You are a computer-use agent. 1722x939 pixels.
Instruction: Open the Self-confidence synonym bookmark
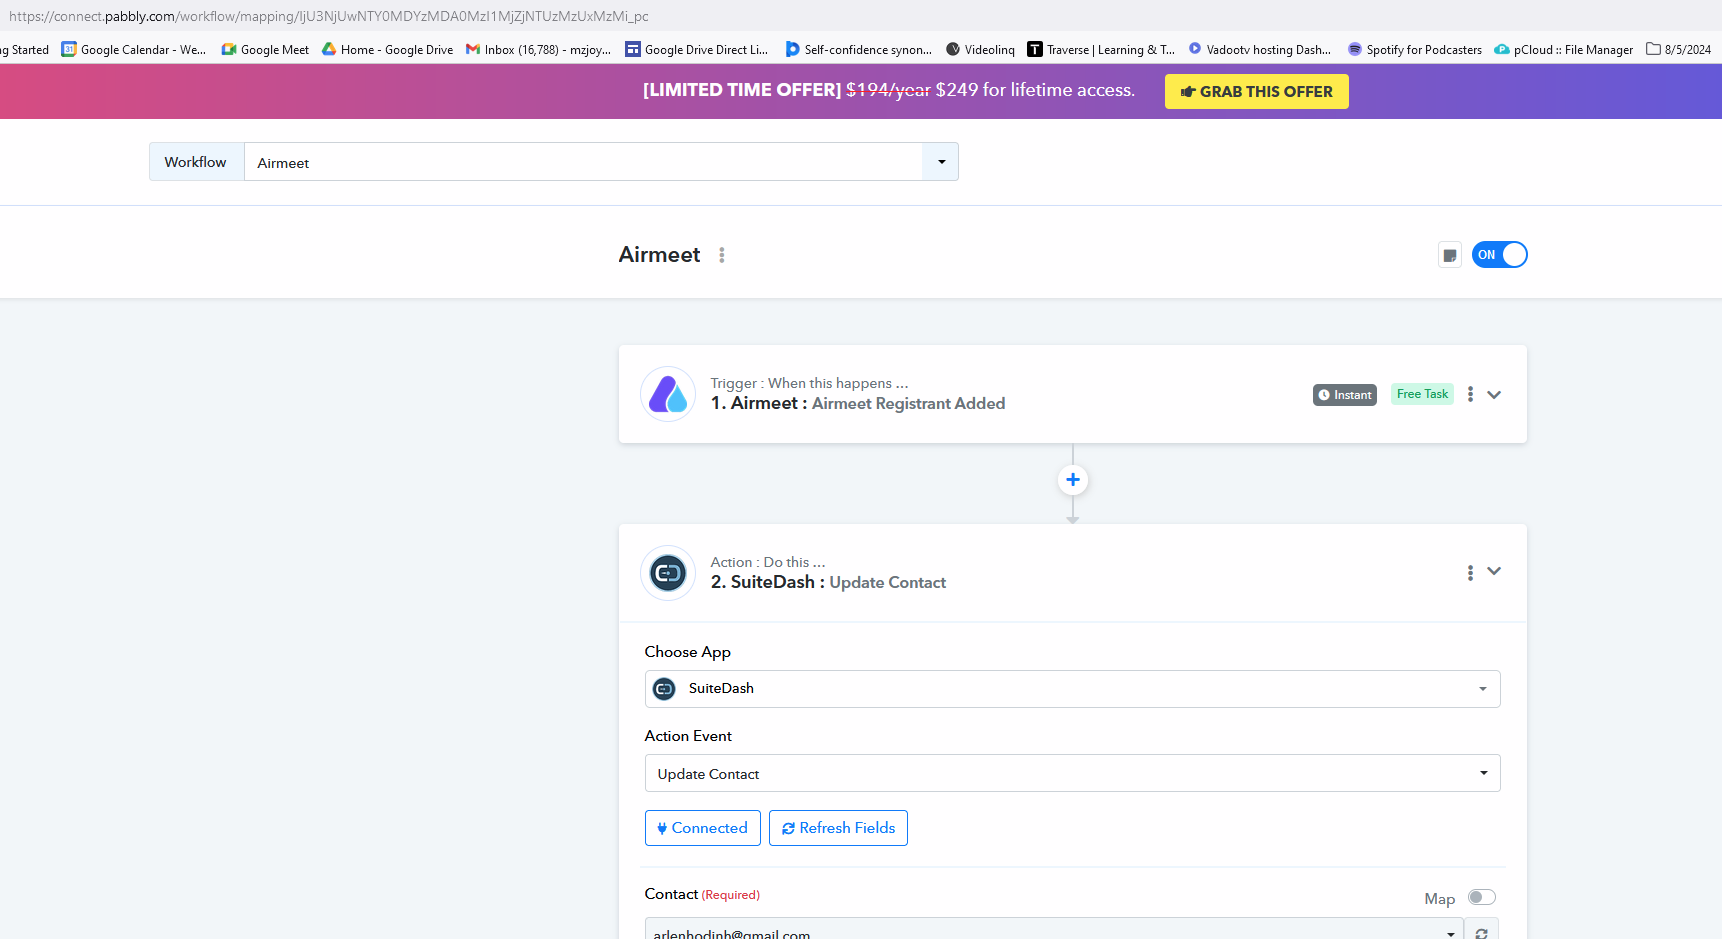pos(858,49)
